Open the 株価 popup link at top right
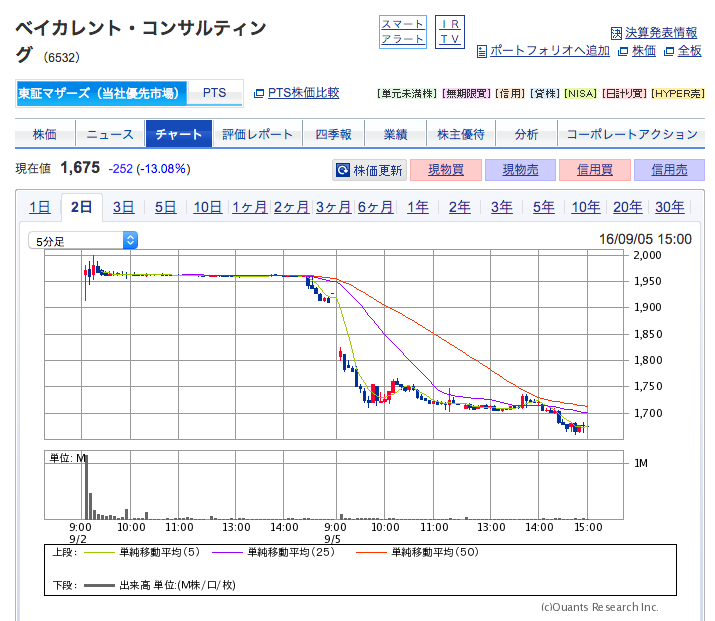The image size is (715, 621). click(x=644, y=51)
